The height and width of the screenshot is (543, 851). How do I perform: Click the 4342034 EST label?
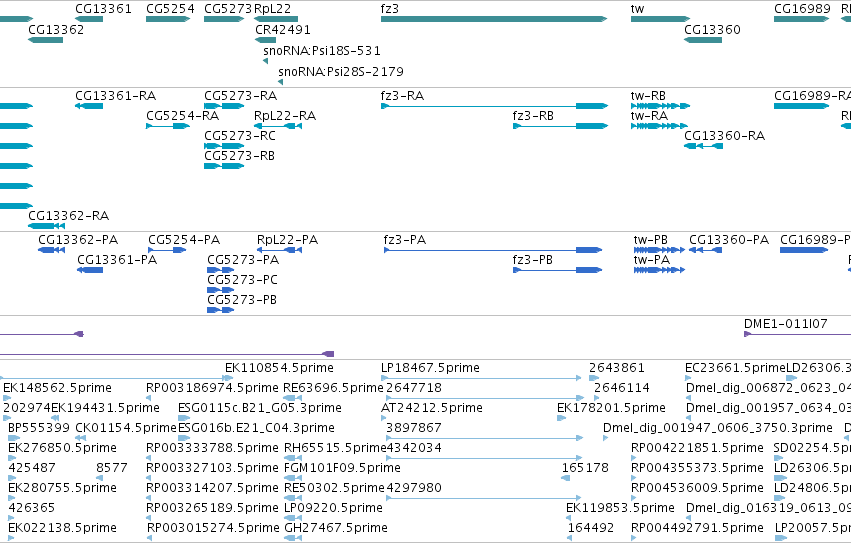point(414,448)
